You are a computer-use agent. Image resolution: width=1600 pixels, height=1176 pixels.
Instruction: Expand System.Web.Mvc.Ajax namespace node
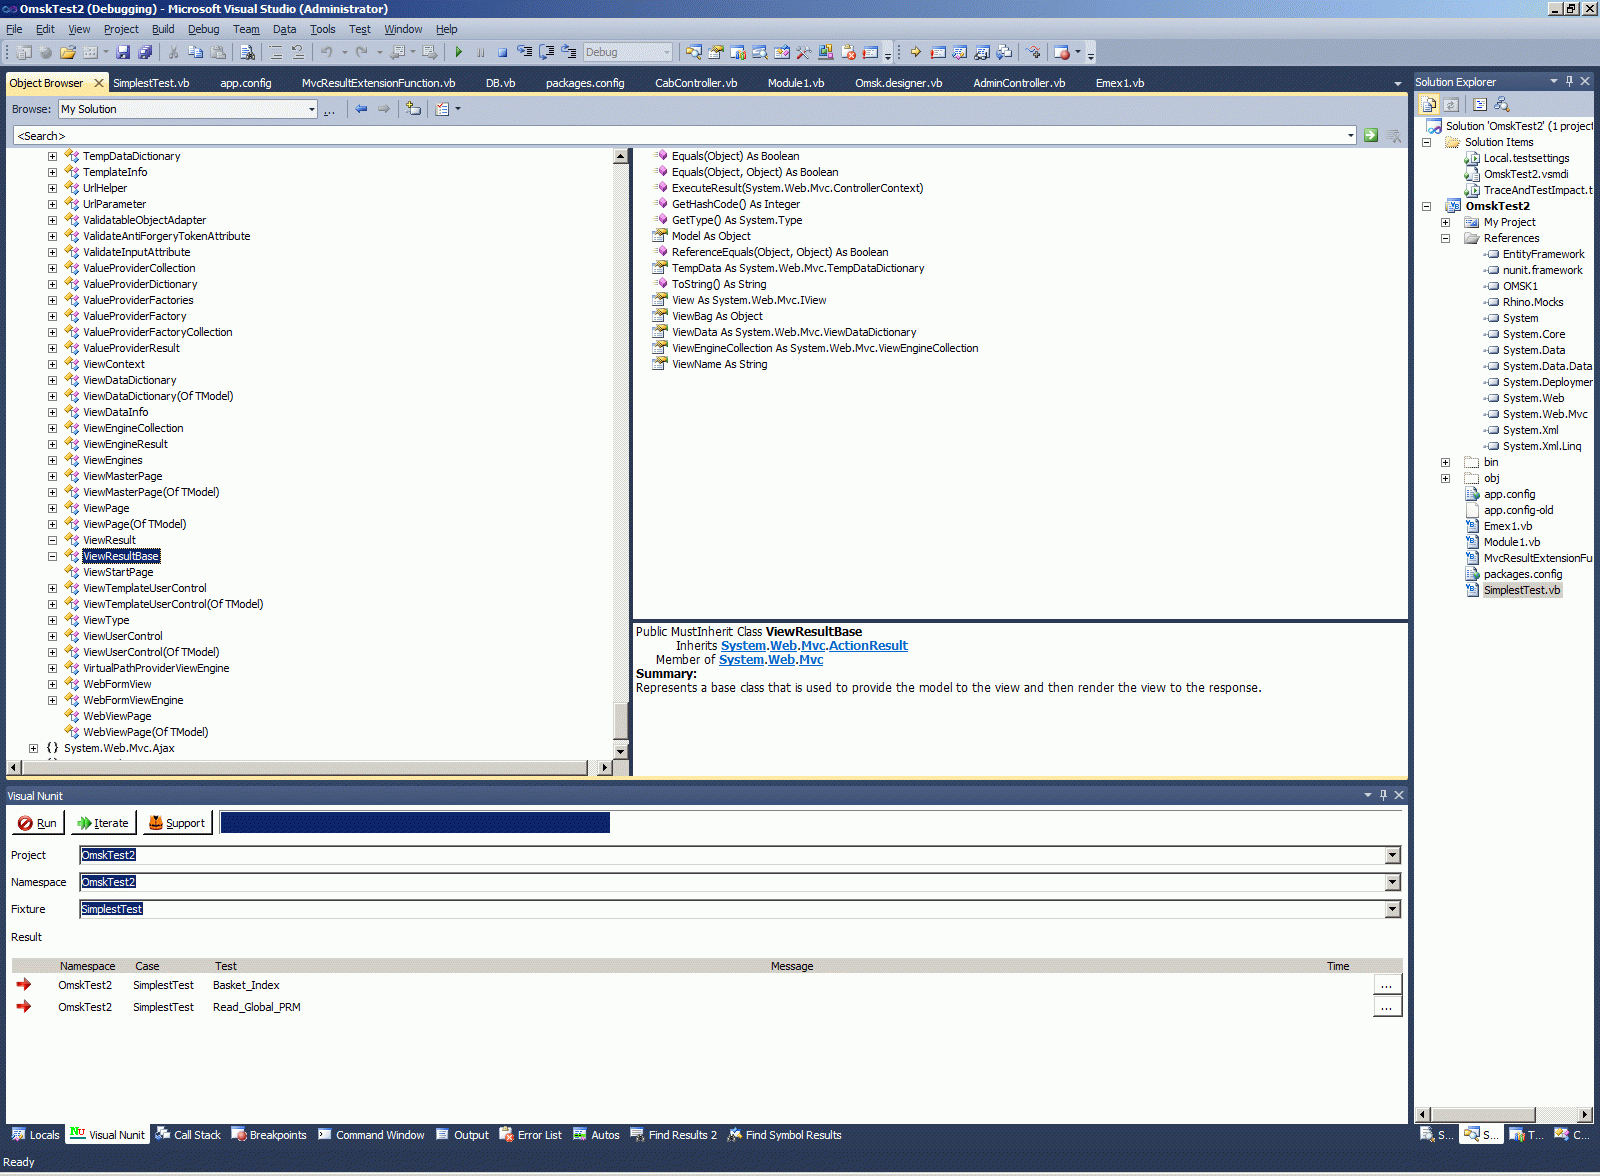coord(34,748)
